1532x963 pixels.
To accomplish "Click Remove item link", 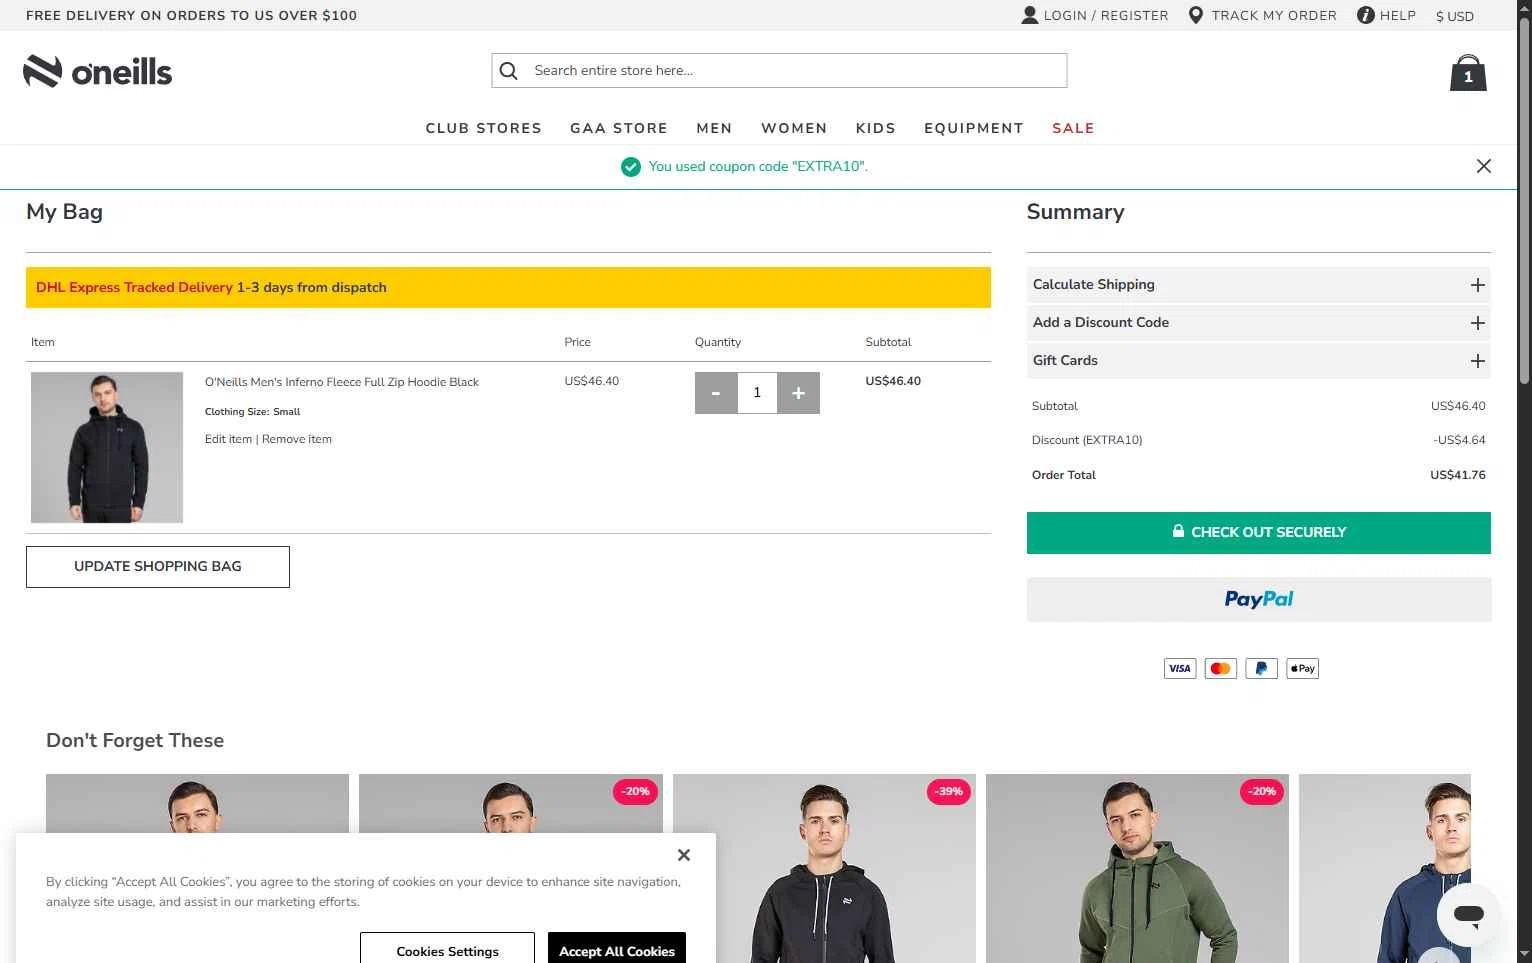I will tap(297, 439).
